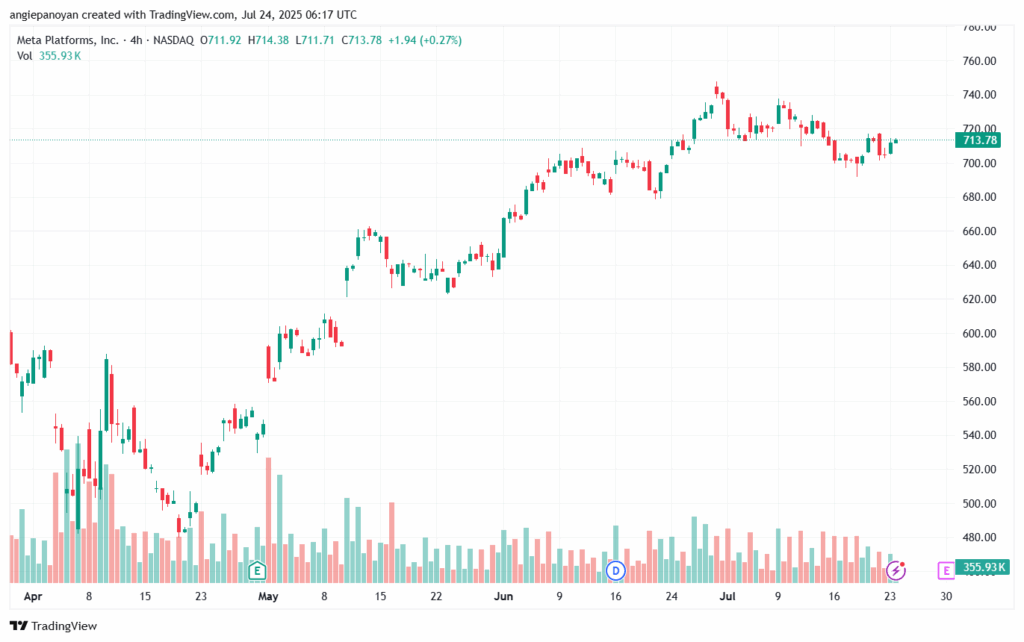Click the Jul label on time axis
Image resolution: width=1024 pixels, height=642 pixels.
pos(728,596)
